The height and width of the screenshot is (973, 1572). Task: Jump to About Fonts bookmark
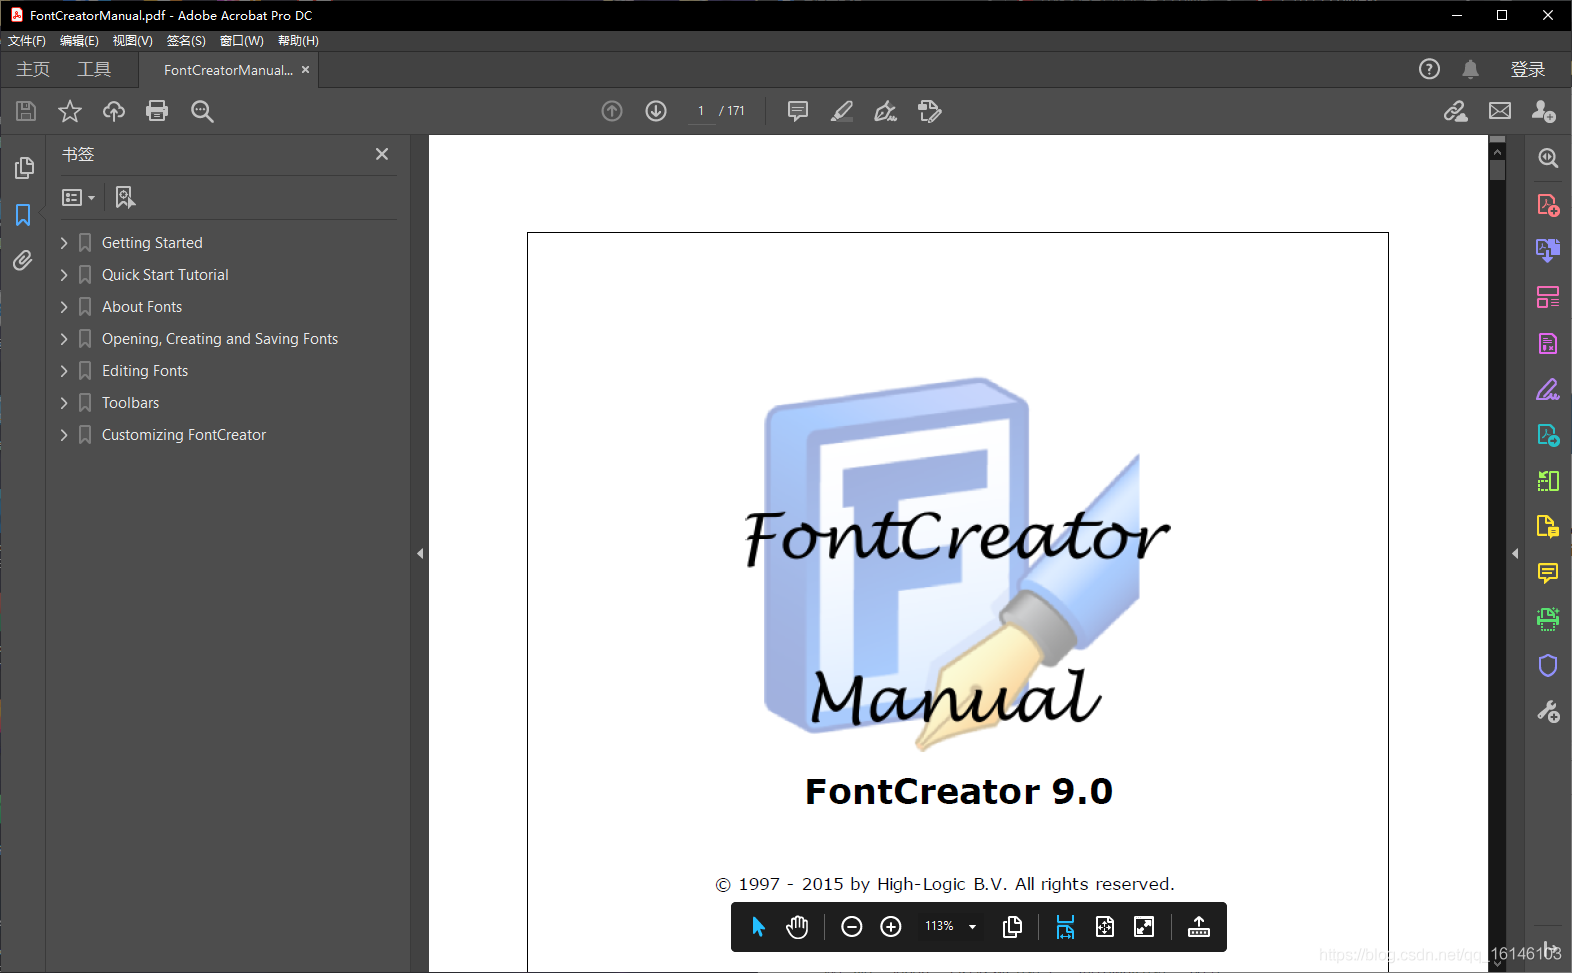142,307
